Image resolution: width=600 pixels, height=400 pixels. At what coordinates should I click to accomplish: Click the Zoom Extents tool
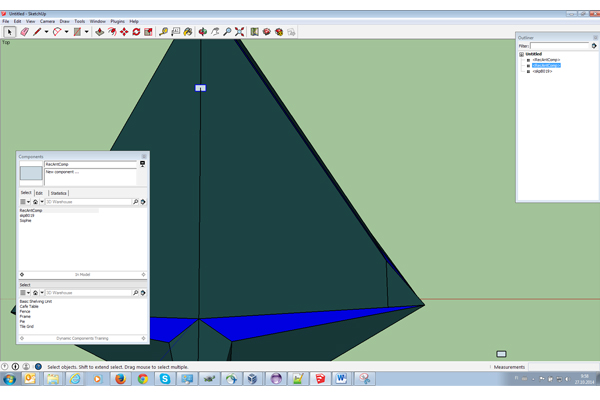pos(240,32)
